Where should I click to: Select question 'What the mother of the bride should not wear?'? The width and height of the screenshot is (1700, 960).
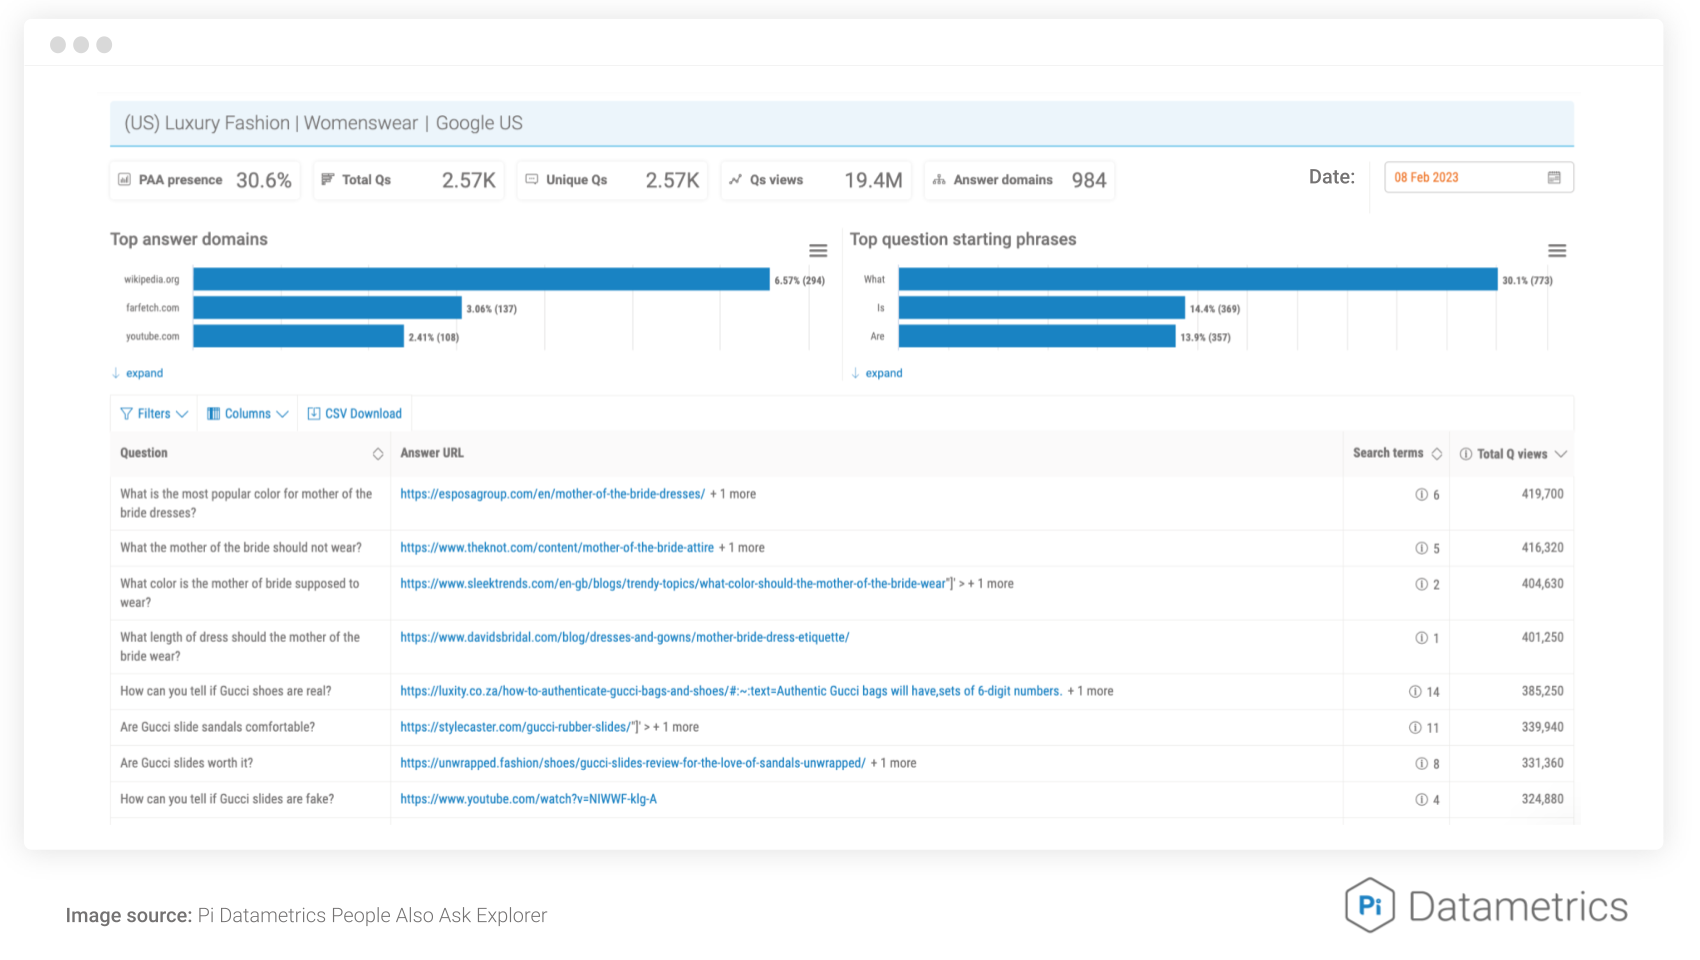click(241, 548)
